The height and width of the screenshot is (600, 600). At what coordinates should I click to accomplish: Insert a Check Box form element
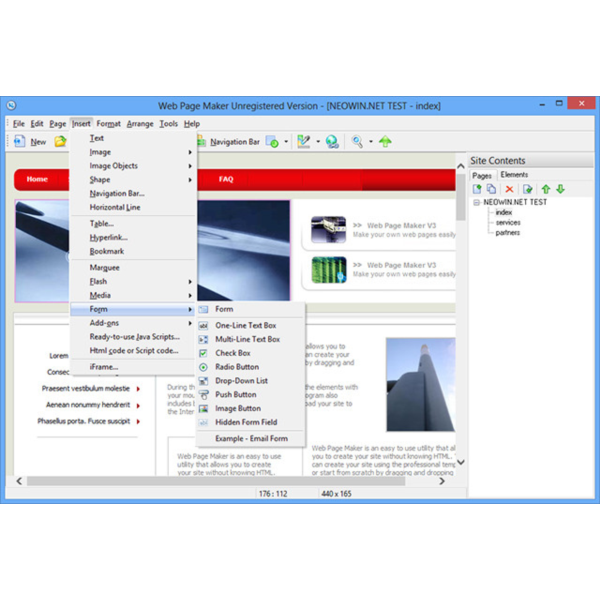tap(251, 353)
